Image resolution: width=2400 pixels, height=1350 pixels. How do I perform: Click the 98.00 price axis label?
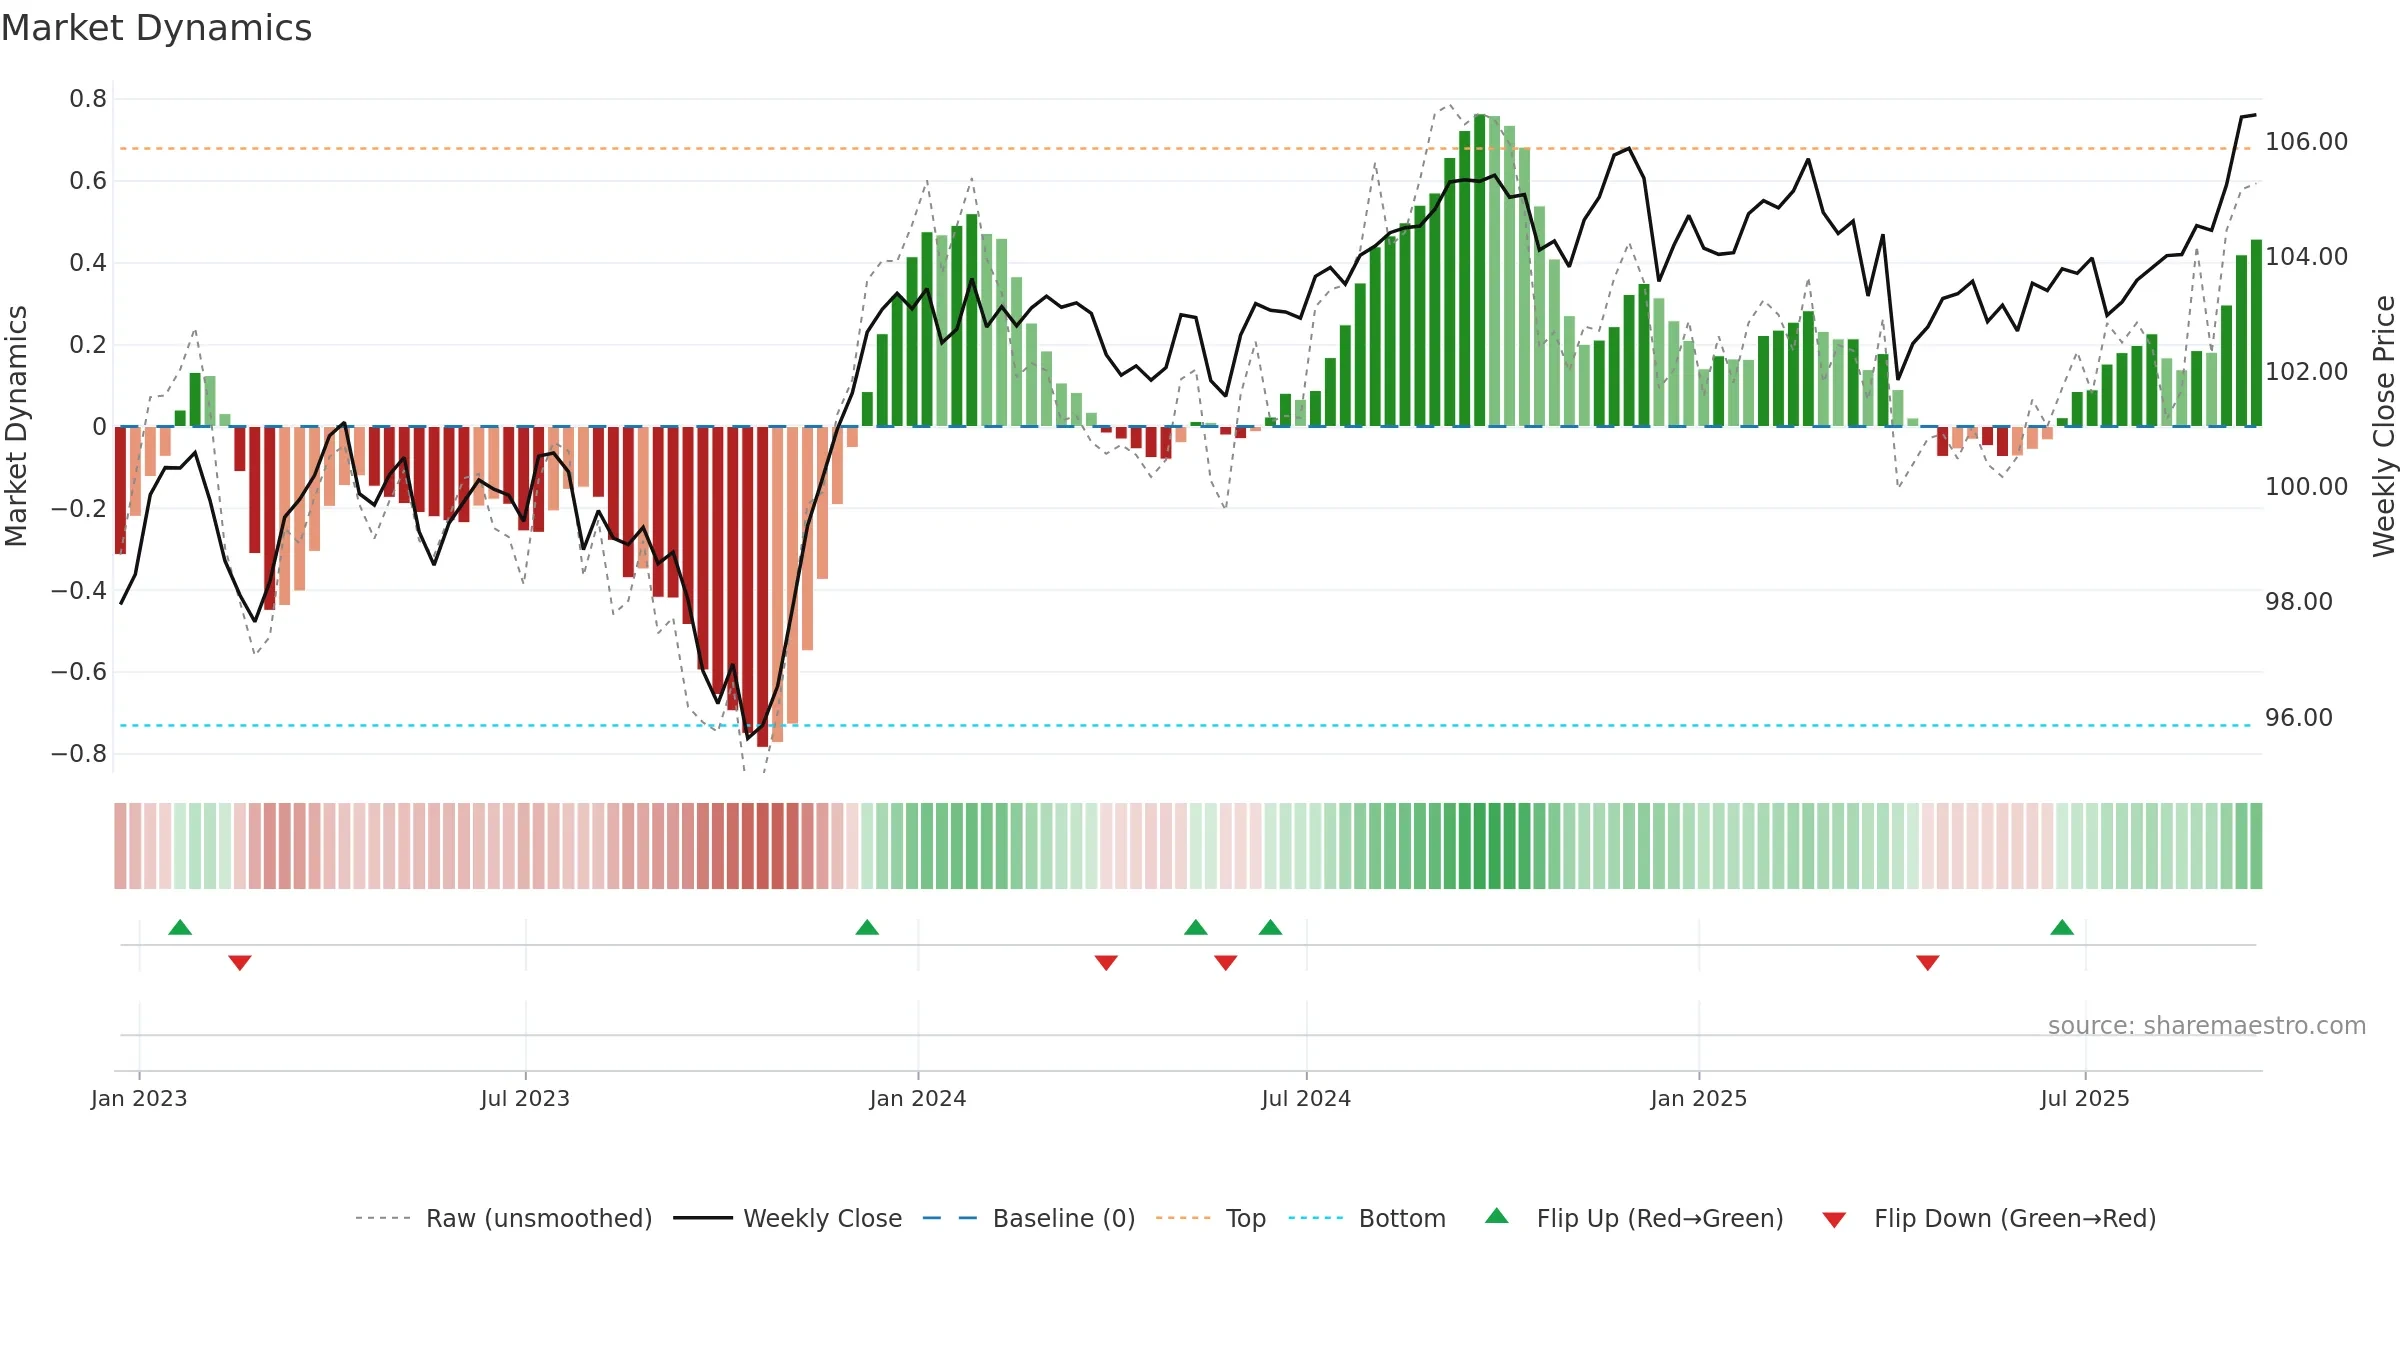pyautogui.click(x=2298, y=602)
